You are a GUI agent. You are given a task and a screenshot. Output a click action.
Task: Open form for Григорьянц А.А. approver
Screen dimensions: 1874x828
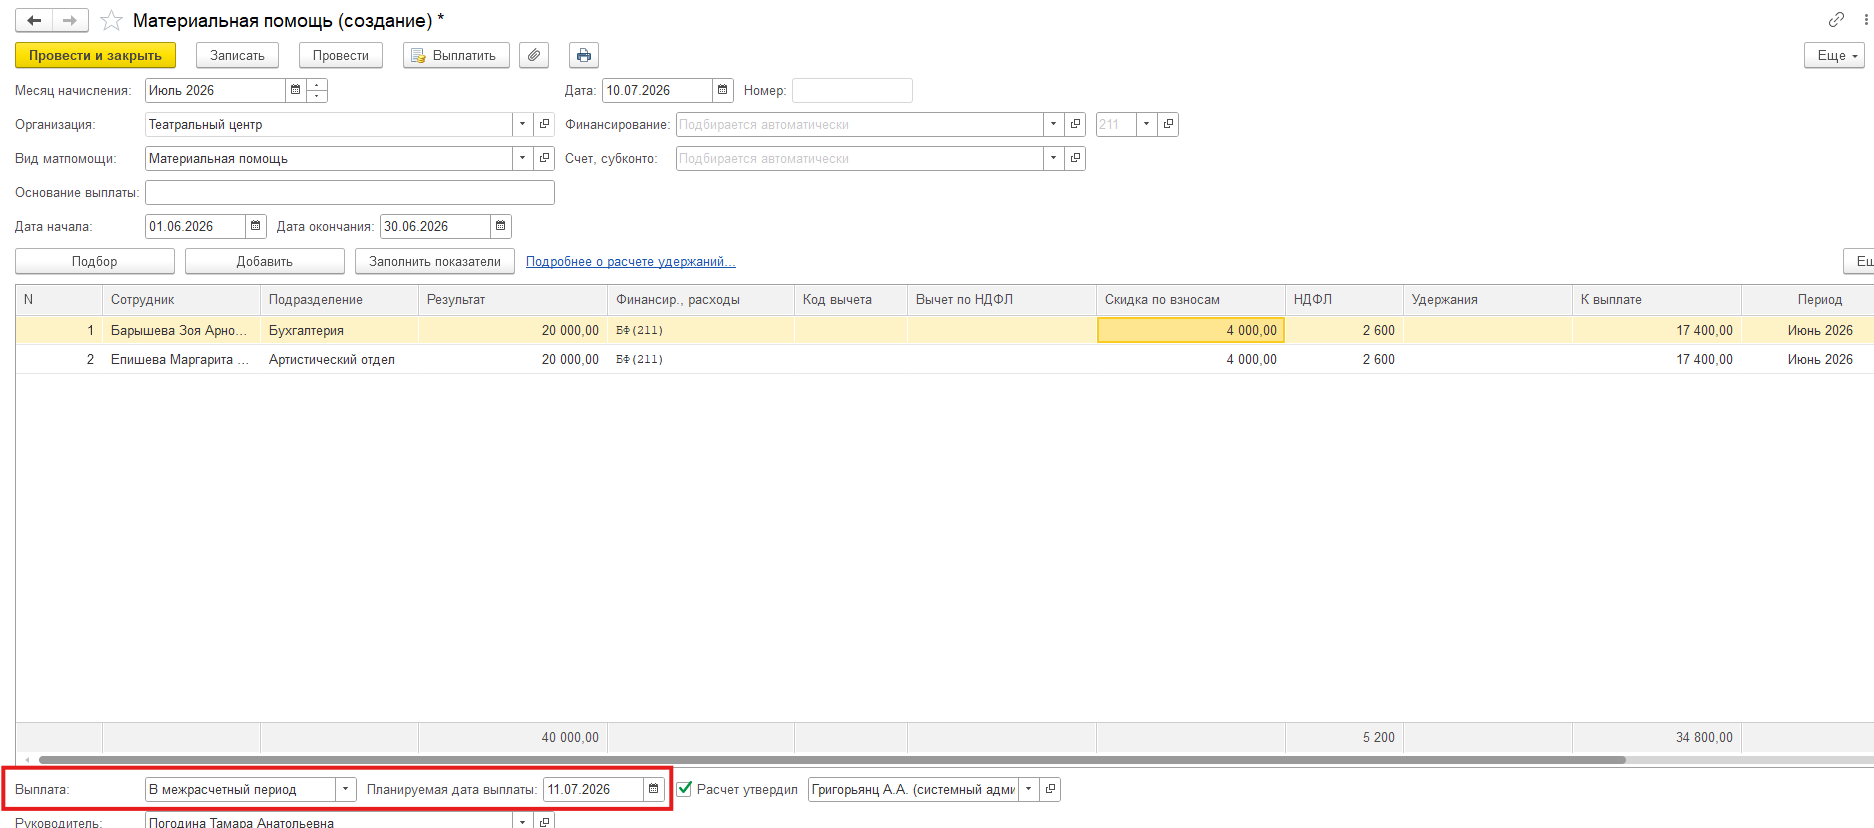pos(1050,789)
